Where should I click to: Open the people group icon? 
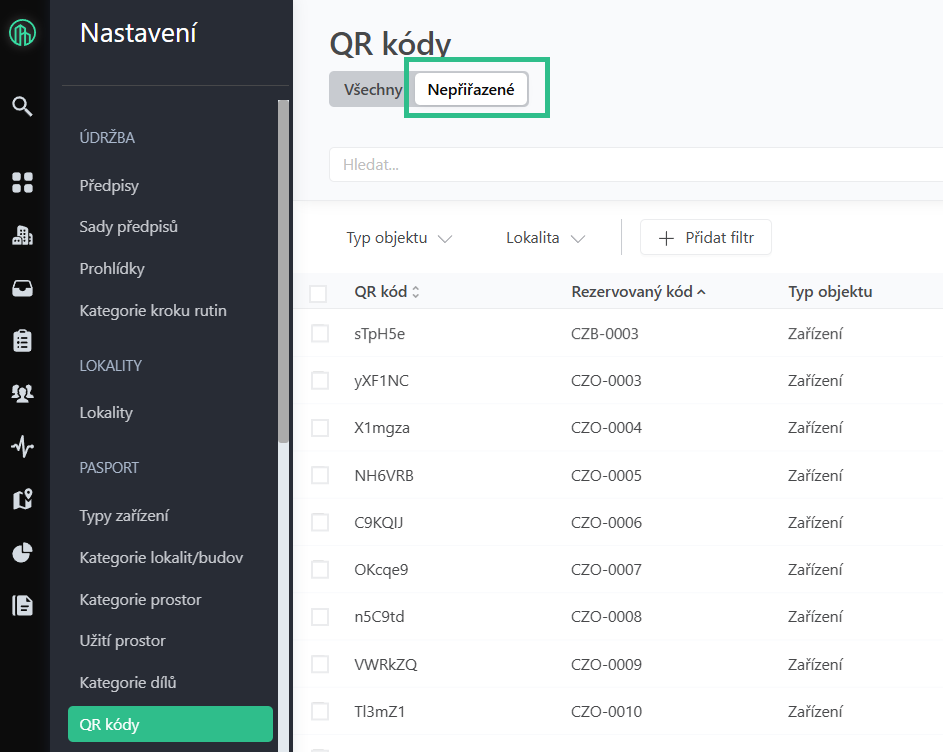(x=22, y=393)
